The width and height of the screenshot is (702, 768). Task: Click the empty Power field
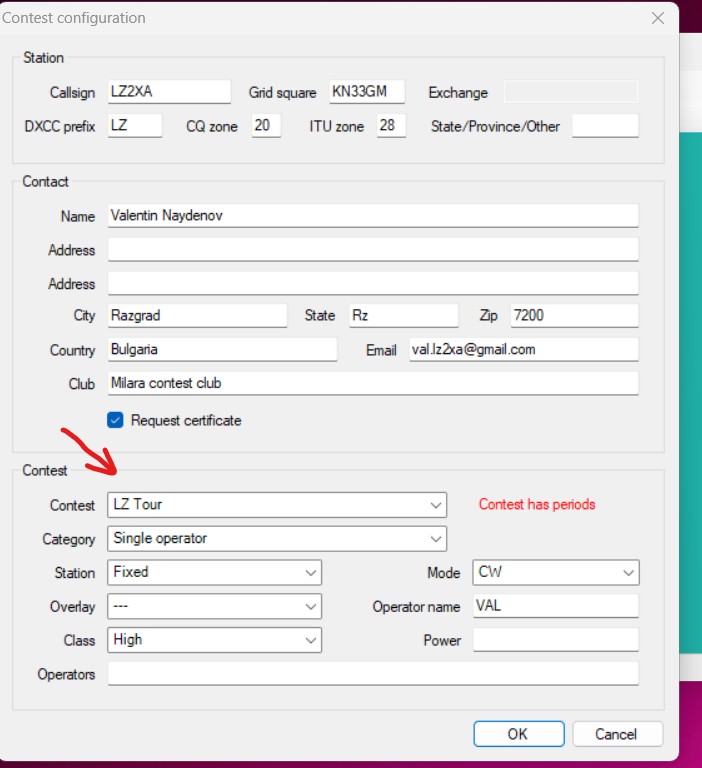[x=556, y=640]
